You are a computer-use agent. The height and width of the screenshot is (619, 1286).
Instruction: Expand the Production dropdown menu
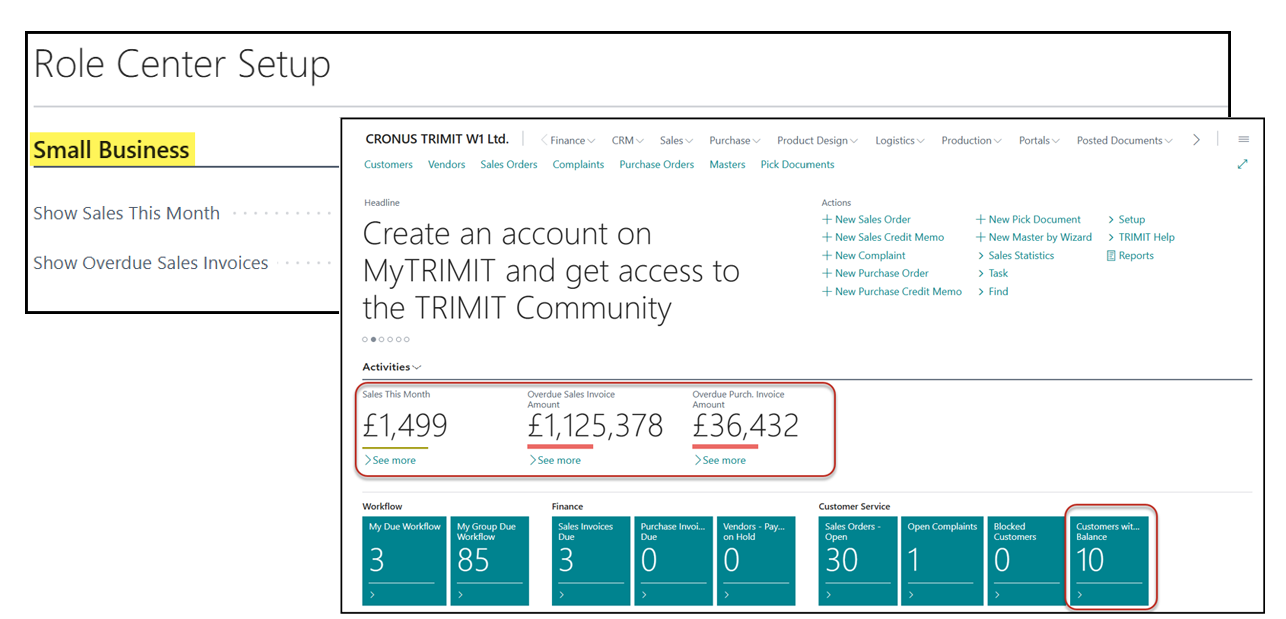pyautogui.click(x=972, y=141)
